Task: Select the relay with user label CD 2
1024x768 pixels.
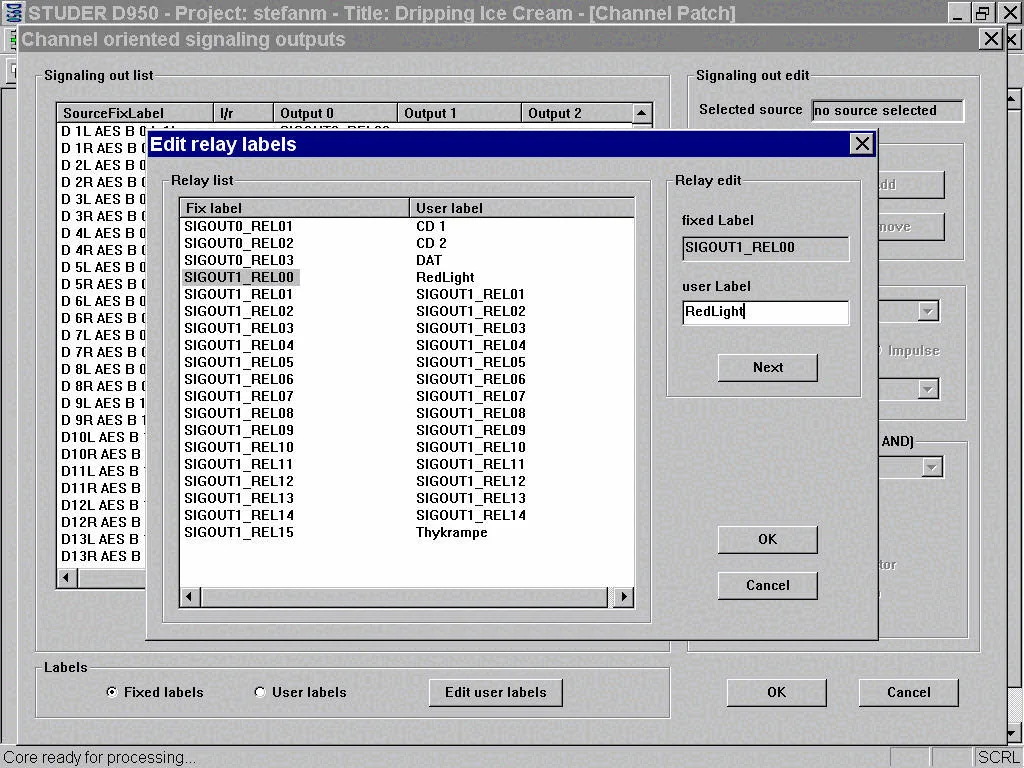Action: point(431,243)
